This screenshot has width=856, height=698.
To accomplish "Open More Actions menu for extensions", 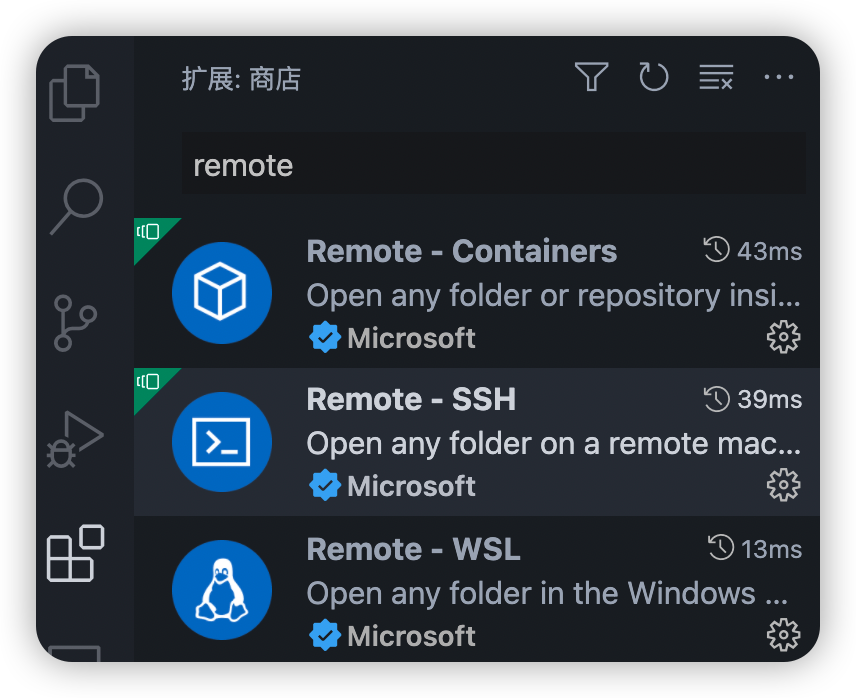I will click(x=779, y=77).
